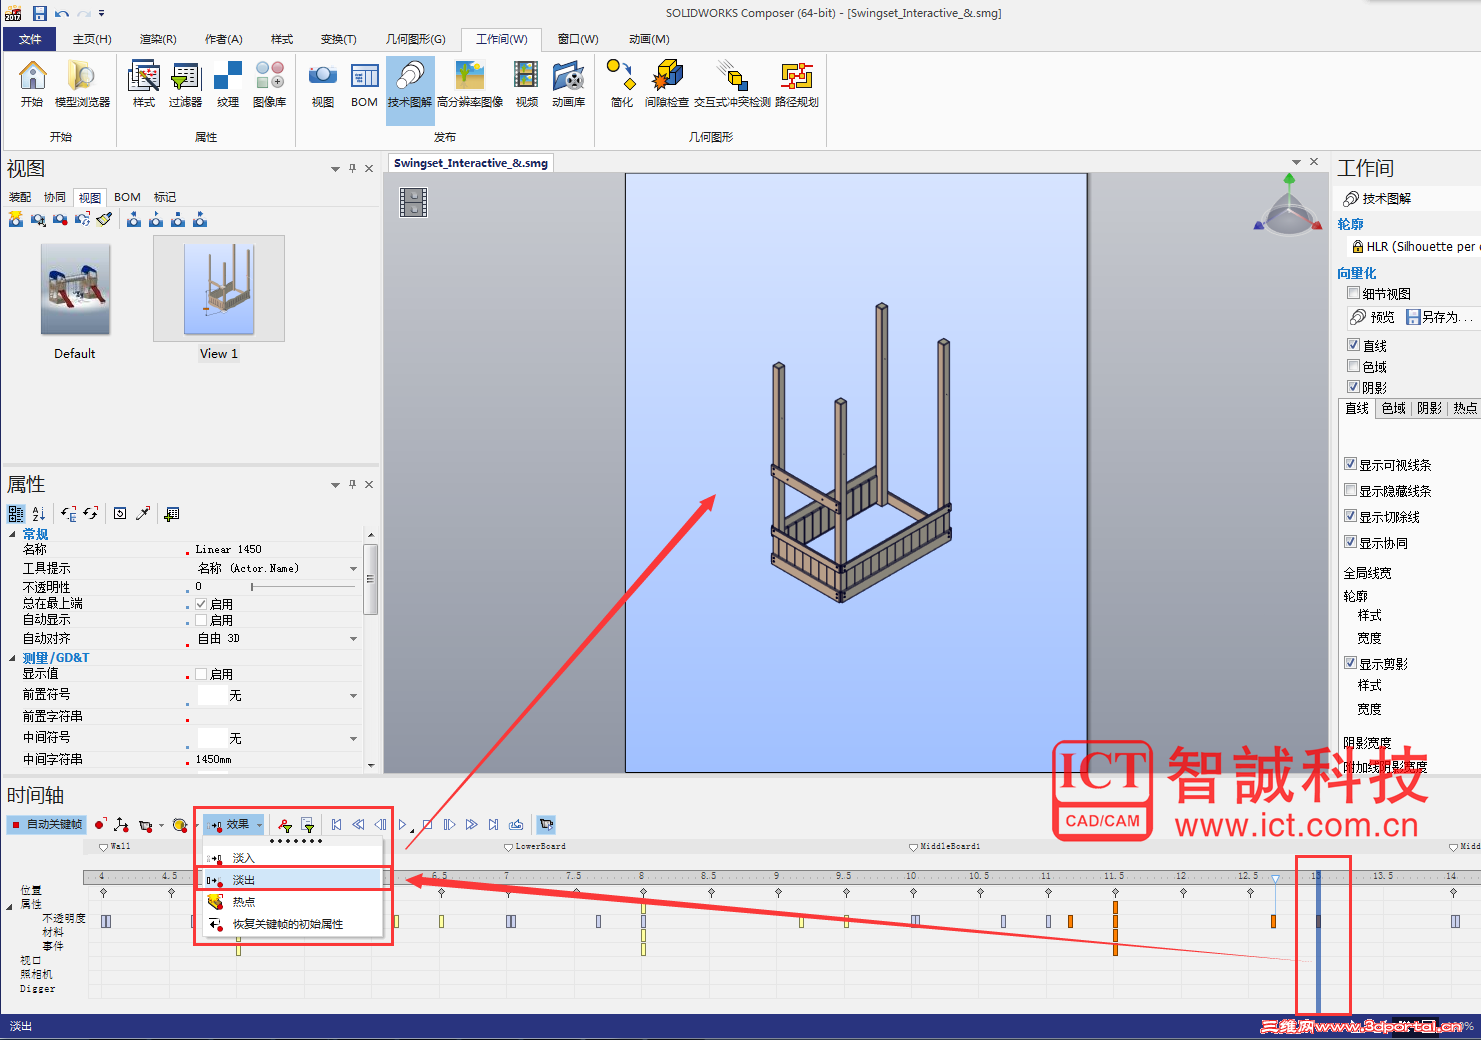Click the paintbrush icon in views toolbar
Screen dimensions: 1481x1040
coord(104,219)
